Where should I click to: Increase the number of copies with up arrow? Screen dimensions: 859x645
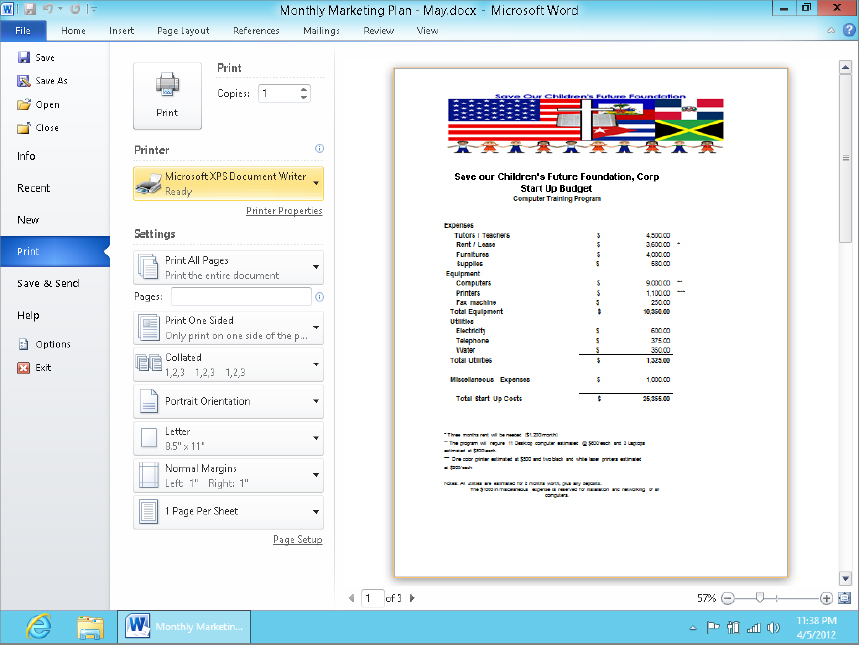click(x=304, y=89)
